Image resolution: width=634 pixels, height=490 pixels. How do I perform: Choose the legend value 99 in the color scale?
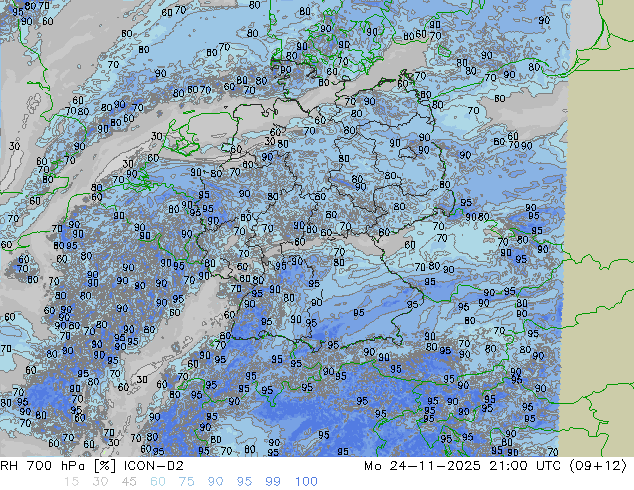coord(273,482)
